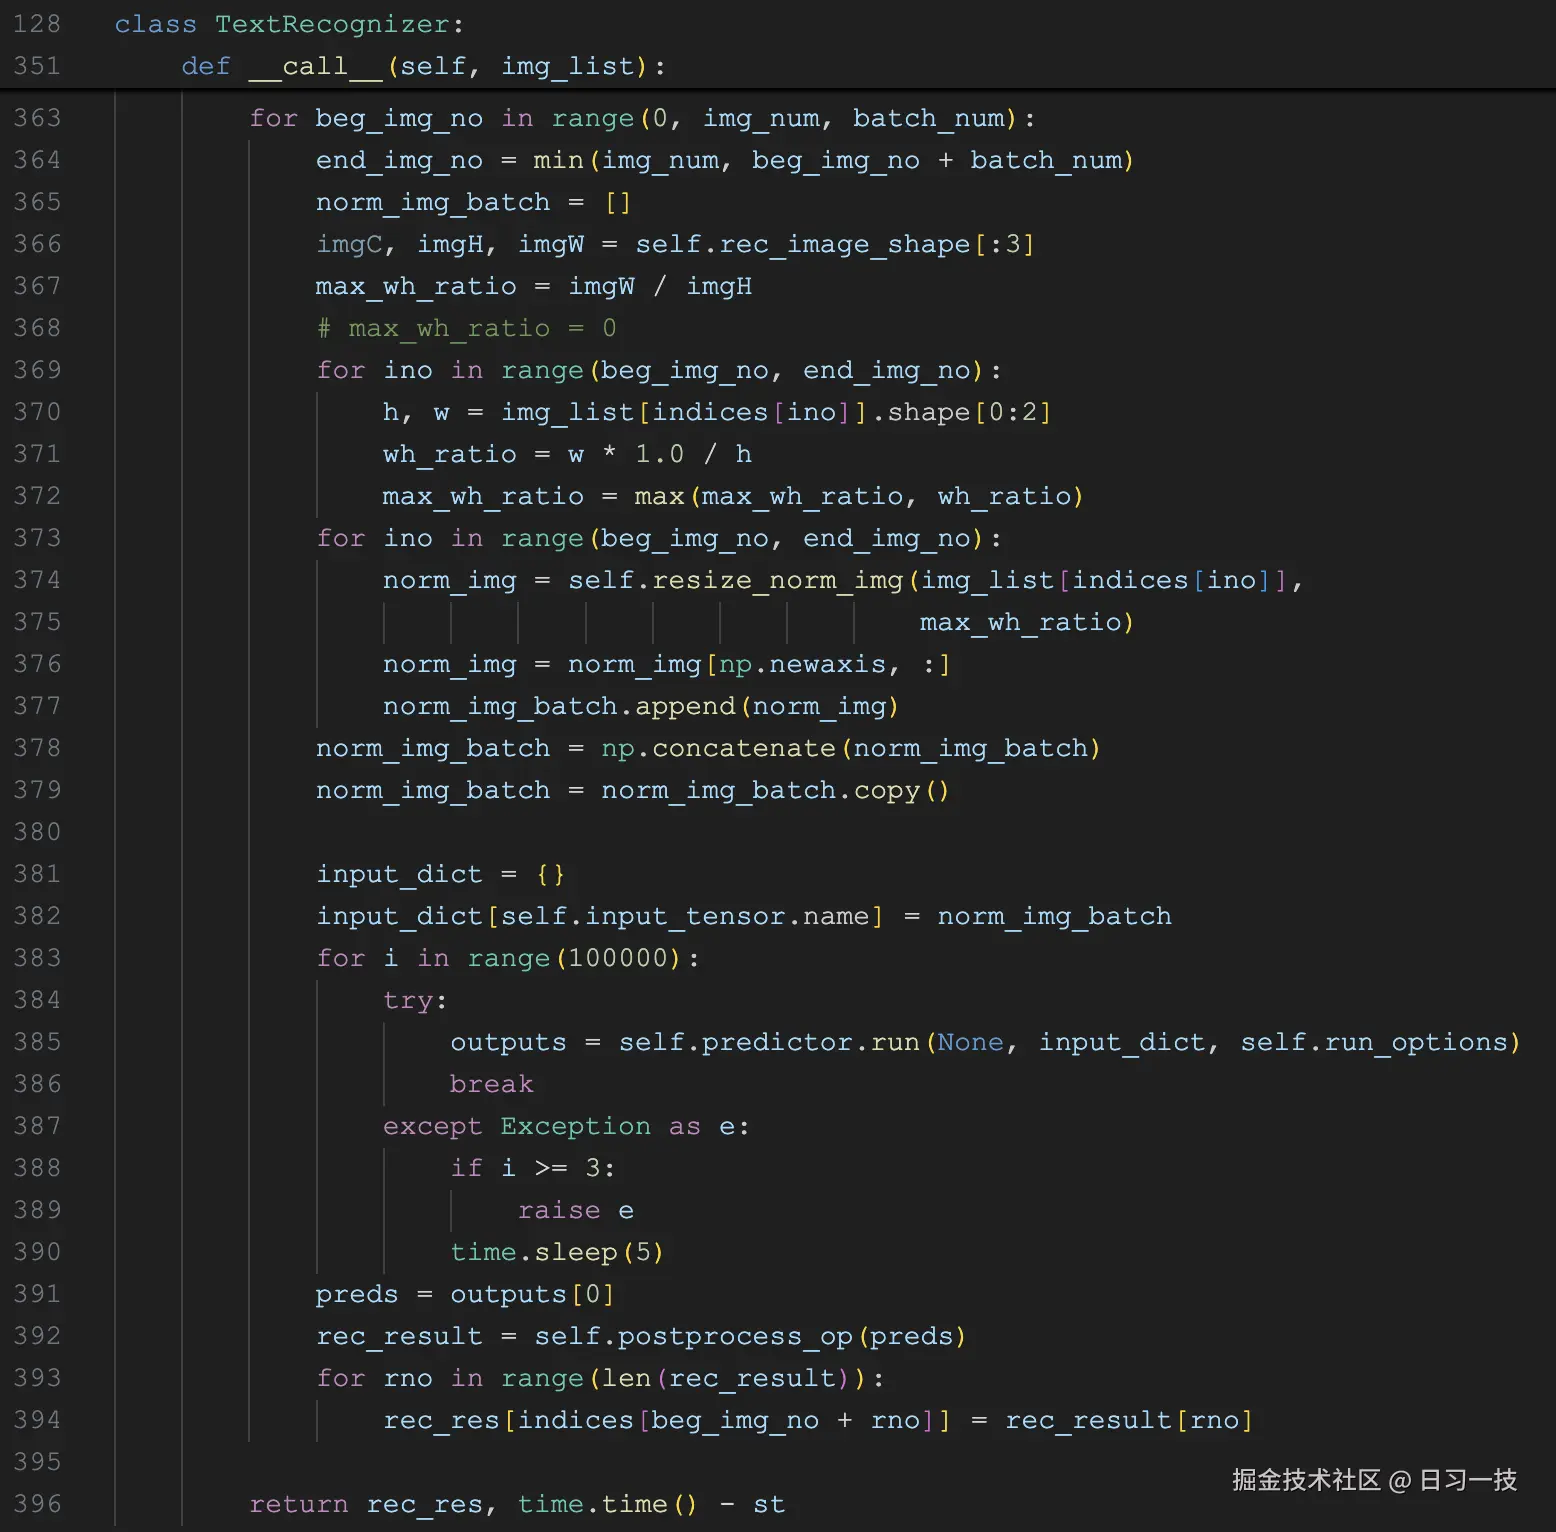Click 'self.resize_norm_img' method call
This screenshot has height=1532, width=1556.
[x=735, y=580]
